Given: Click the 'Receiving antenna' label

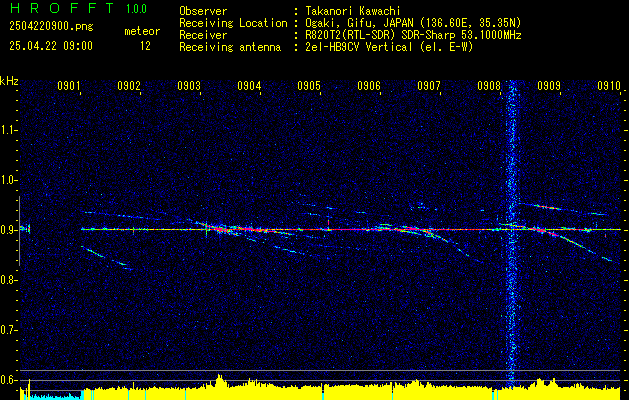Looking at the screenshot, I should pyautogui.click(x=230, y=47).
